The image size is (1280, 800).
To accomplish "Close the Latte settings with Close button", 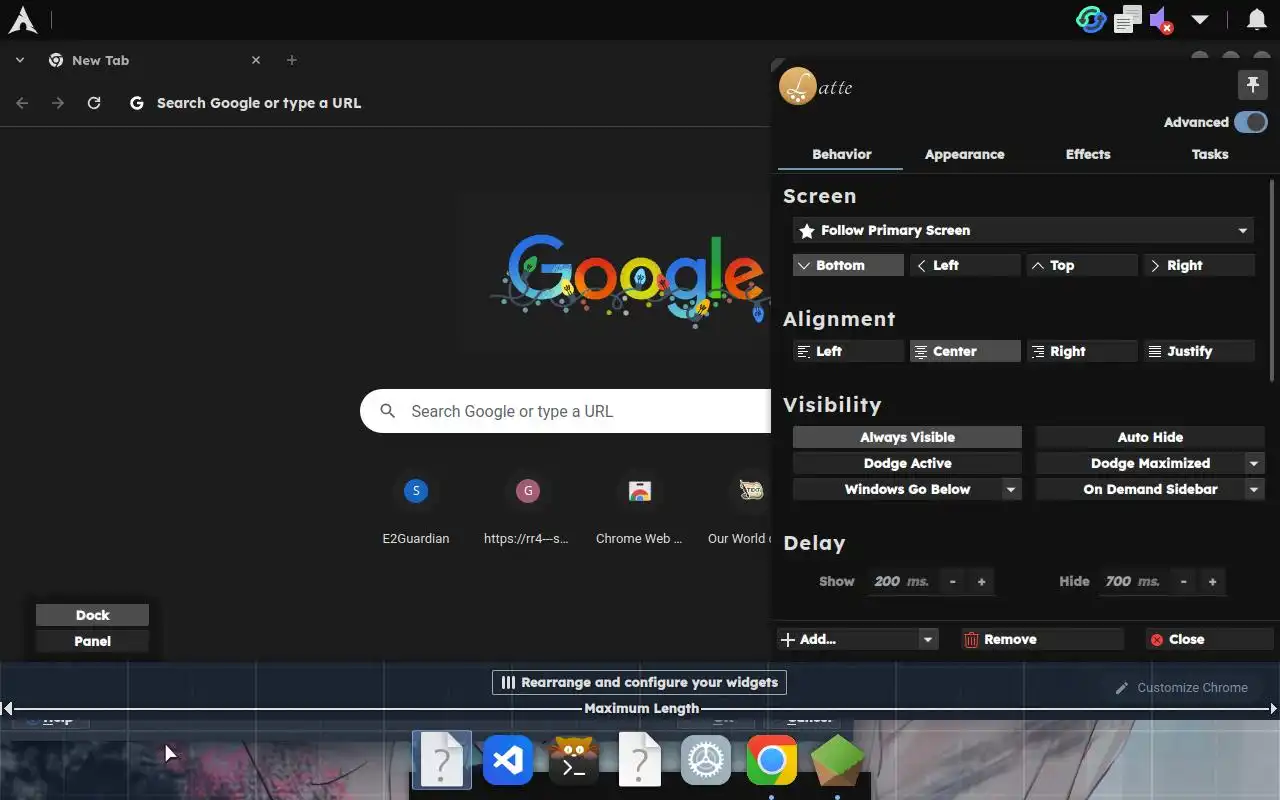I will tap(1209, 639).
